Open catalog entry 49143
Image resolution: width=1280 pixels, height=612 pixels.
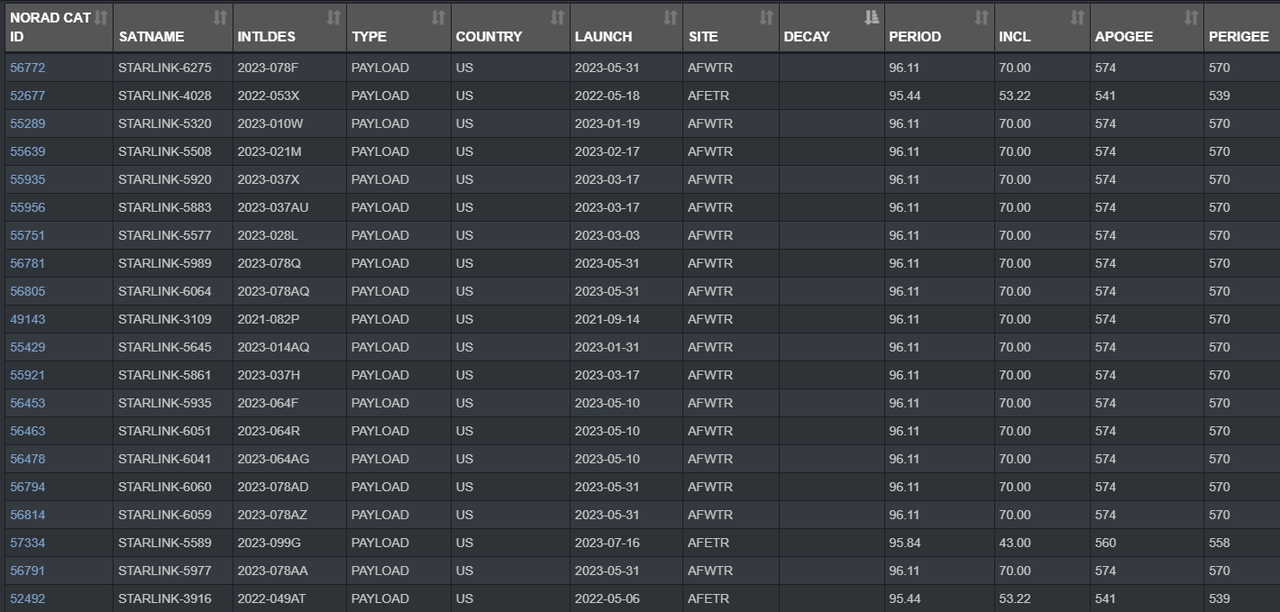27,320
